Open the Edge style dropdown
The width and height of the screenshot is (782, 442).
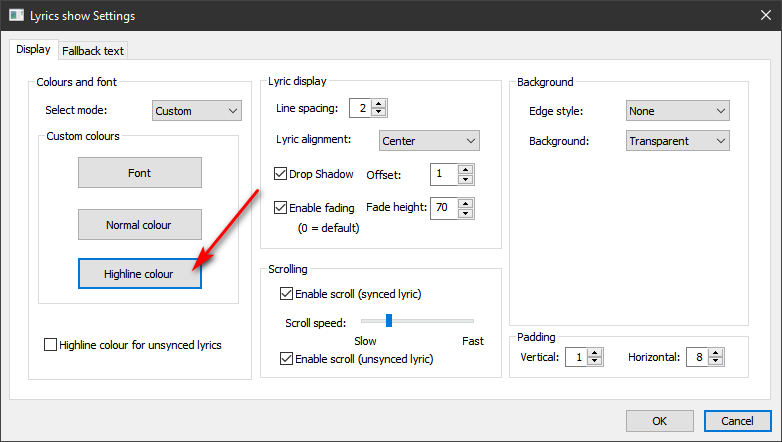tap(677, 111)
